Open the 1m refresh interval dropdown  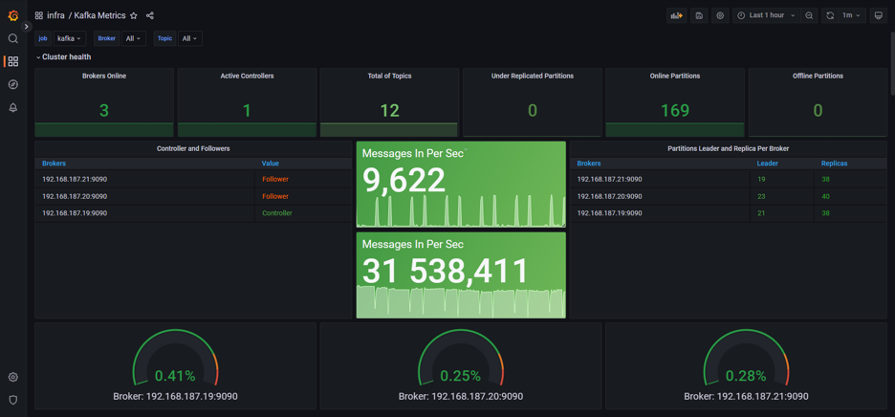(x=851, y=15)
